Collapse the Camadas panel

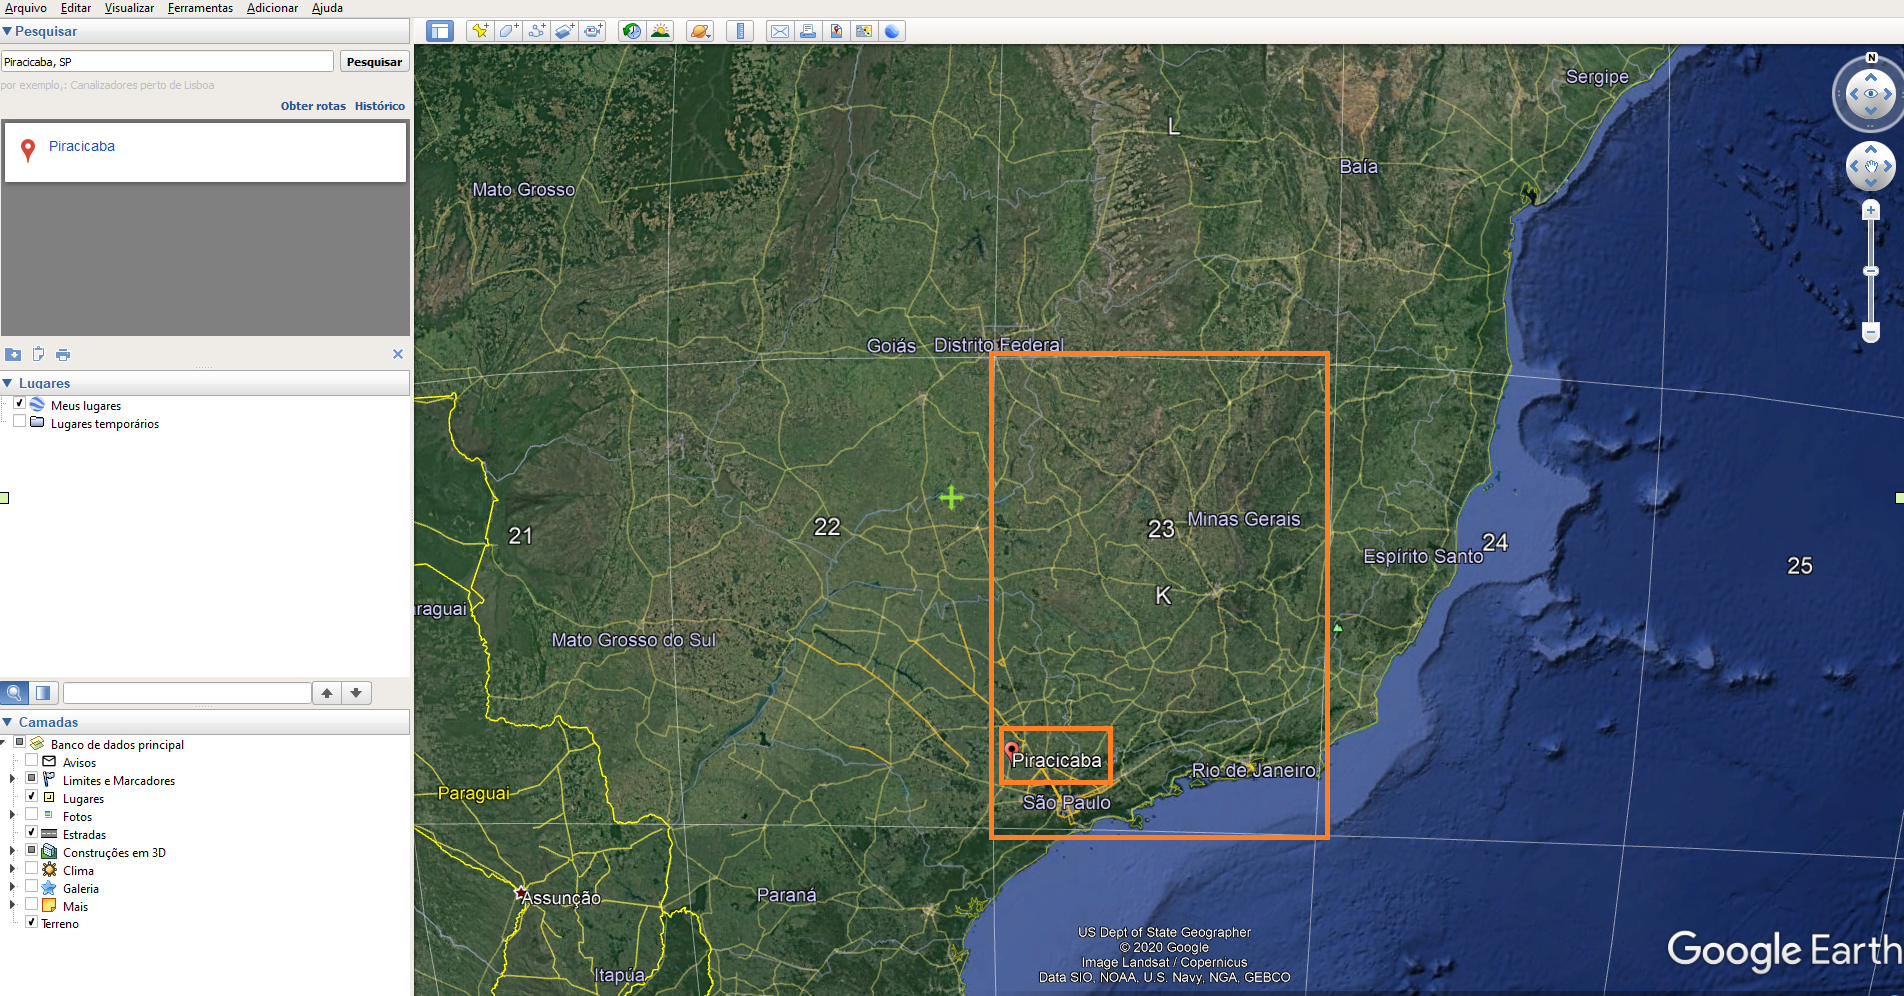8,722
